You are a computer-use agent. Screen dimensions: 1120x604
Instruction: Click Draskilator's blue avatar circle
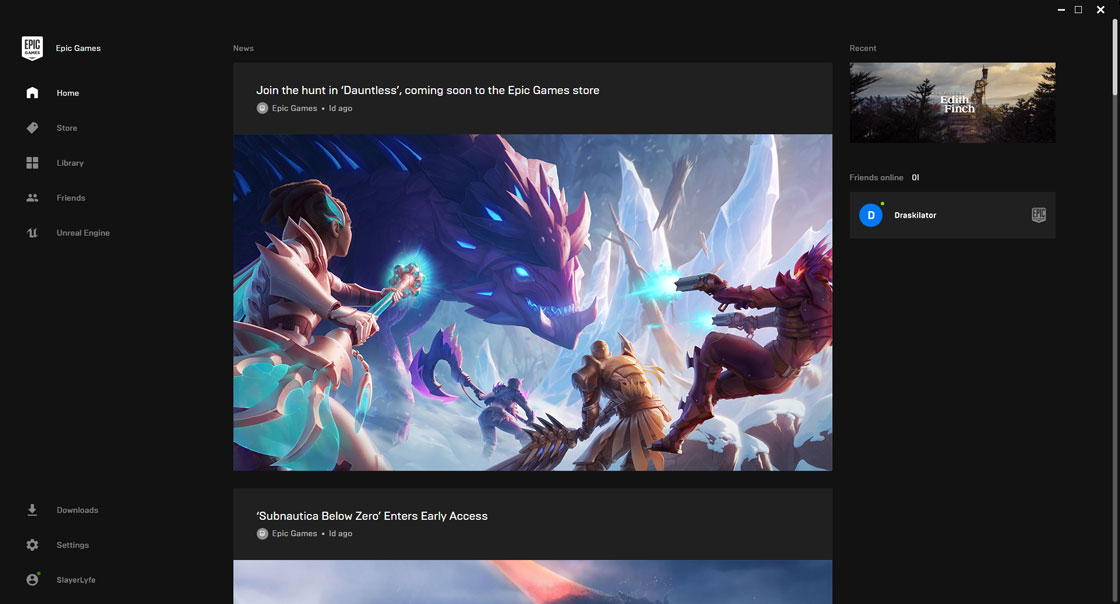(x=871, y=215)
